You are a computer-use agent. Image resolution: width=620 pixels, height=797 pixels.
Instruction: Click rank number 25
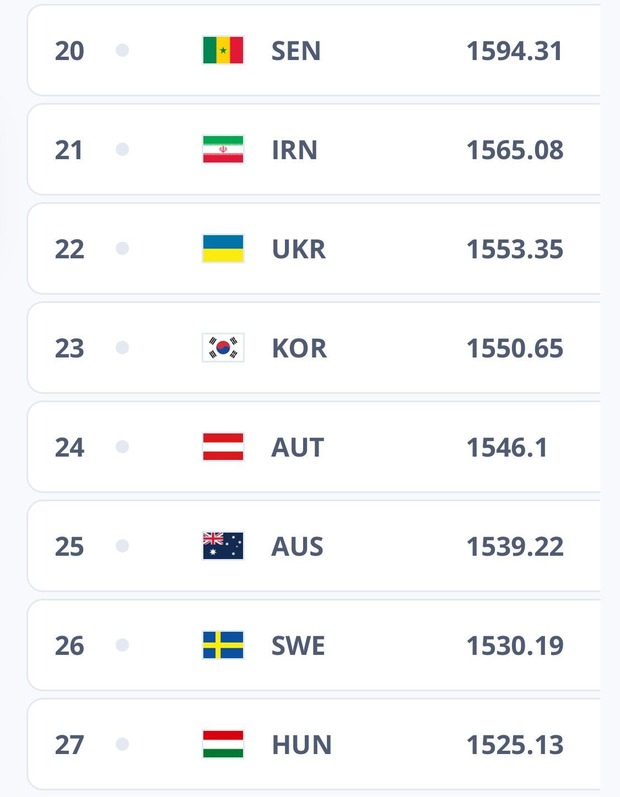pos(69,546)
